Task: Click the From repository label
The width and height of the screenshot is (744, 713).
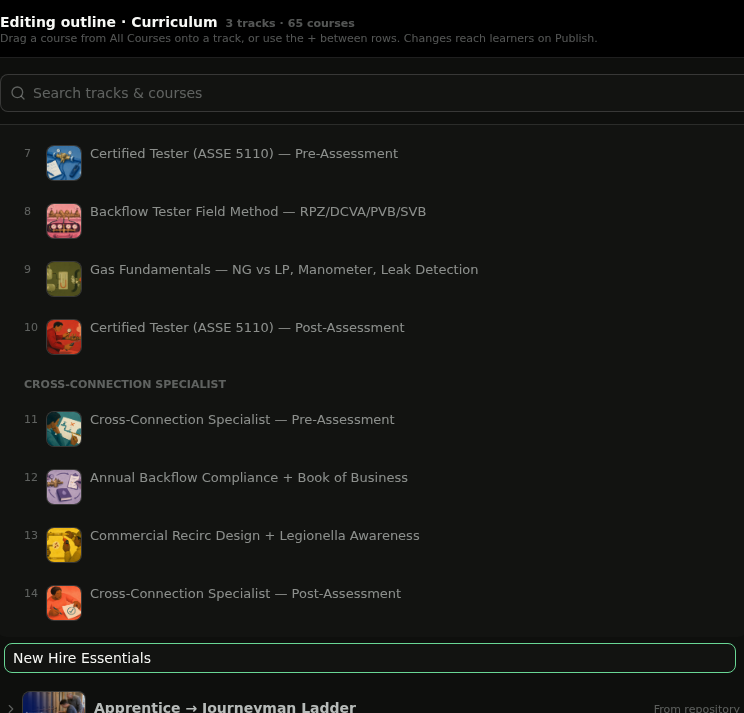Action: tap(696, 708)
